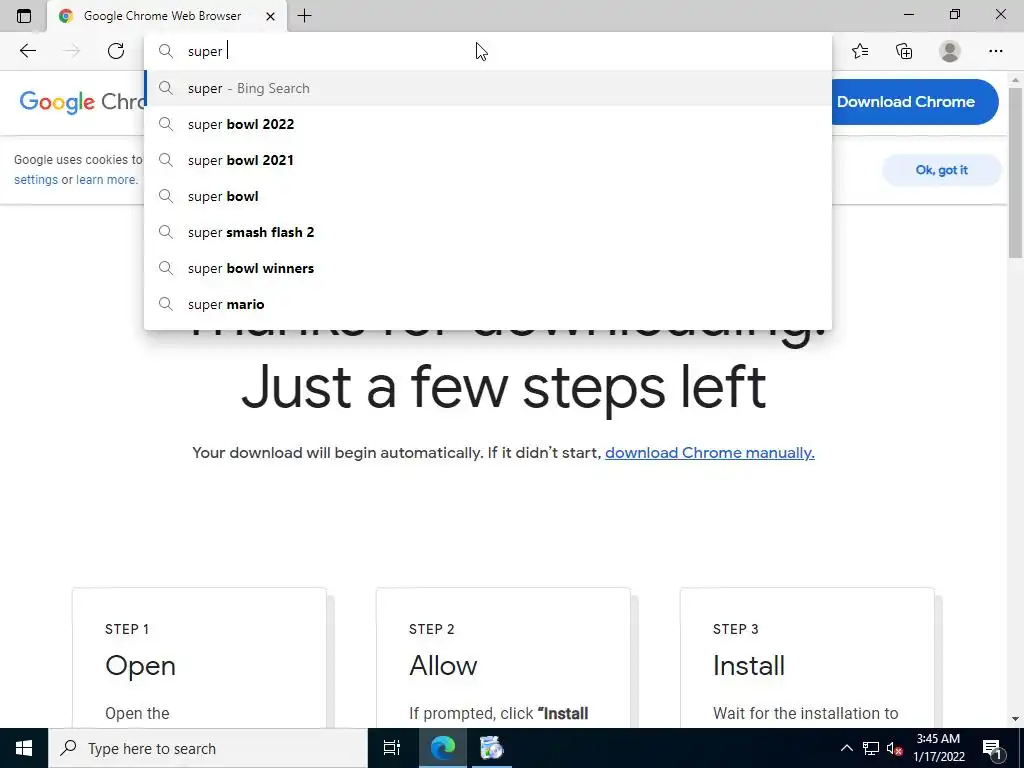The width and height of the screenshot is (1024, 768).
Task: Show hidden system tray icons chevron
Action: [846, 748]
